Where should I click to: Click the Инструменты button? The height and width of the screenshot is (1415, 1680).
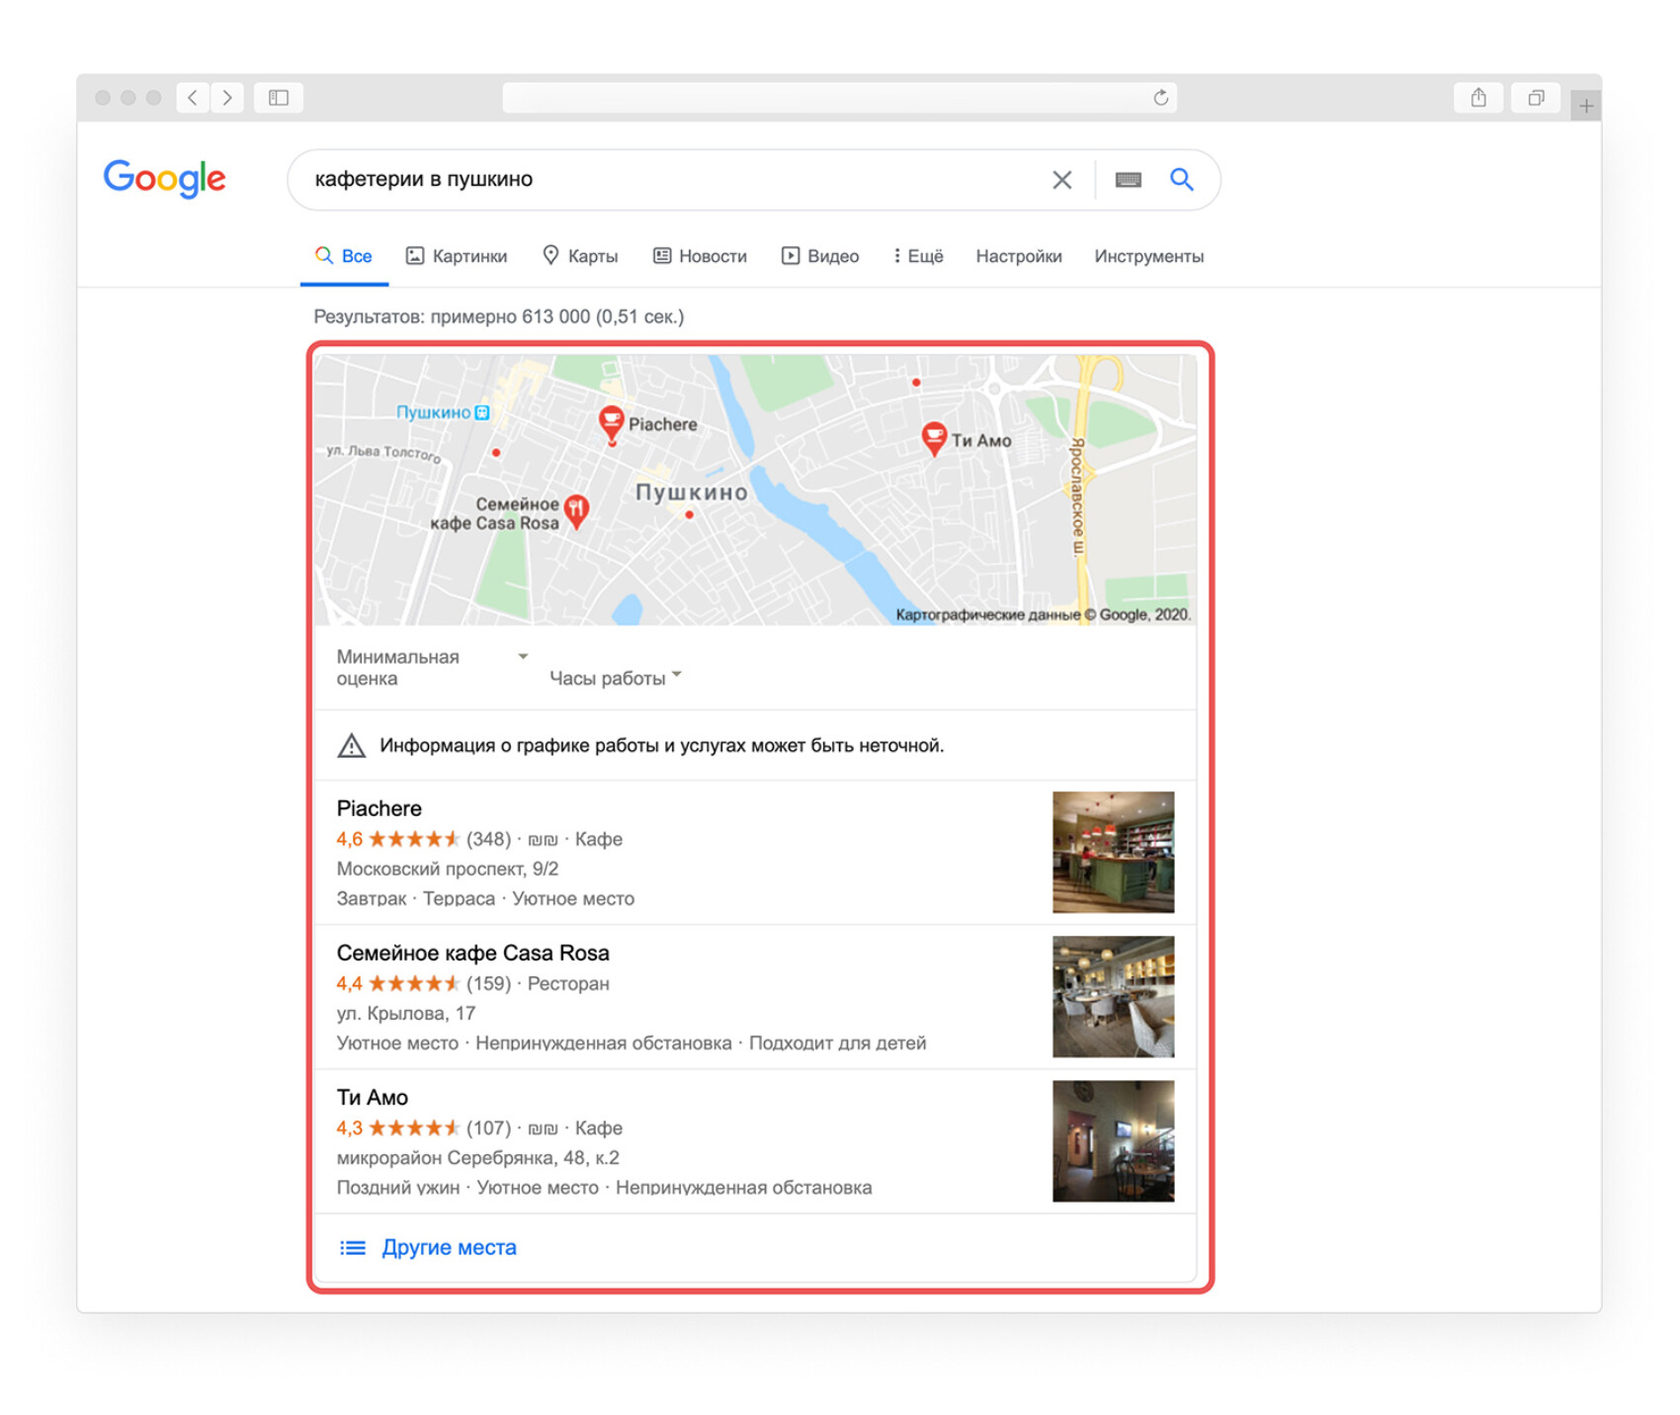tap(1148, 256)
